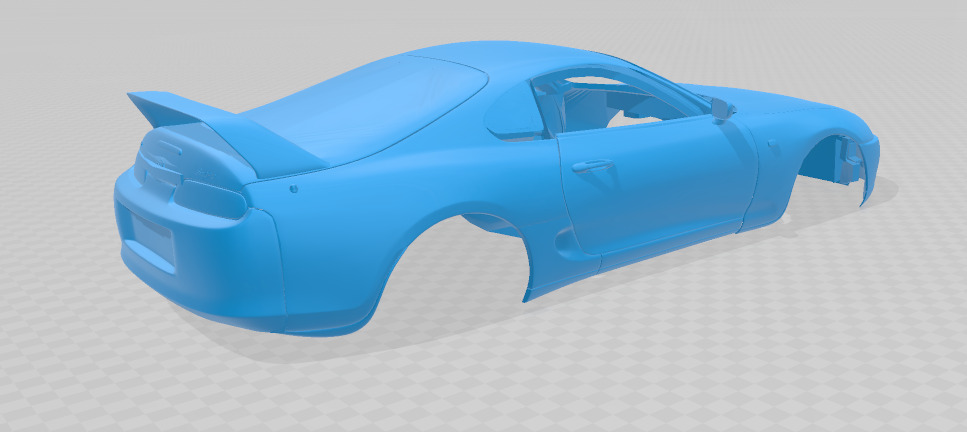
Task: Click the rear hatch window glass
Action: 364,111
